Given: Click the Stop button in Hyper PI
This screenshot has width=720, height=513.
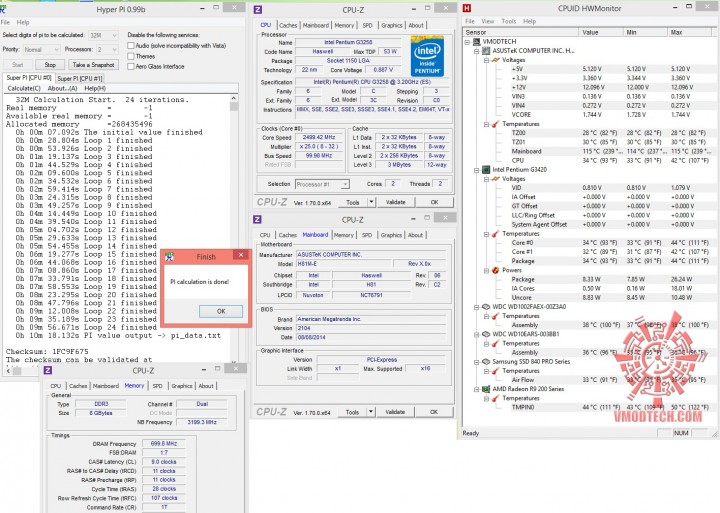Looking at the screenshot, I should click(x=50, y=65).
